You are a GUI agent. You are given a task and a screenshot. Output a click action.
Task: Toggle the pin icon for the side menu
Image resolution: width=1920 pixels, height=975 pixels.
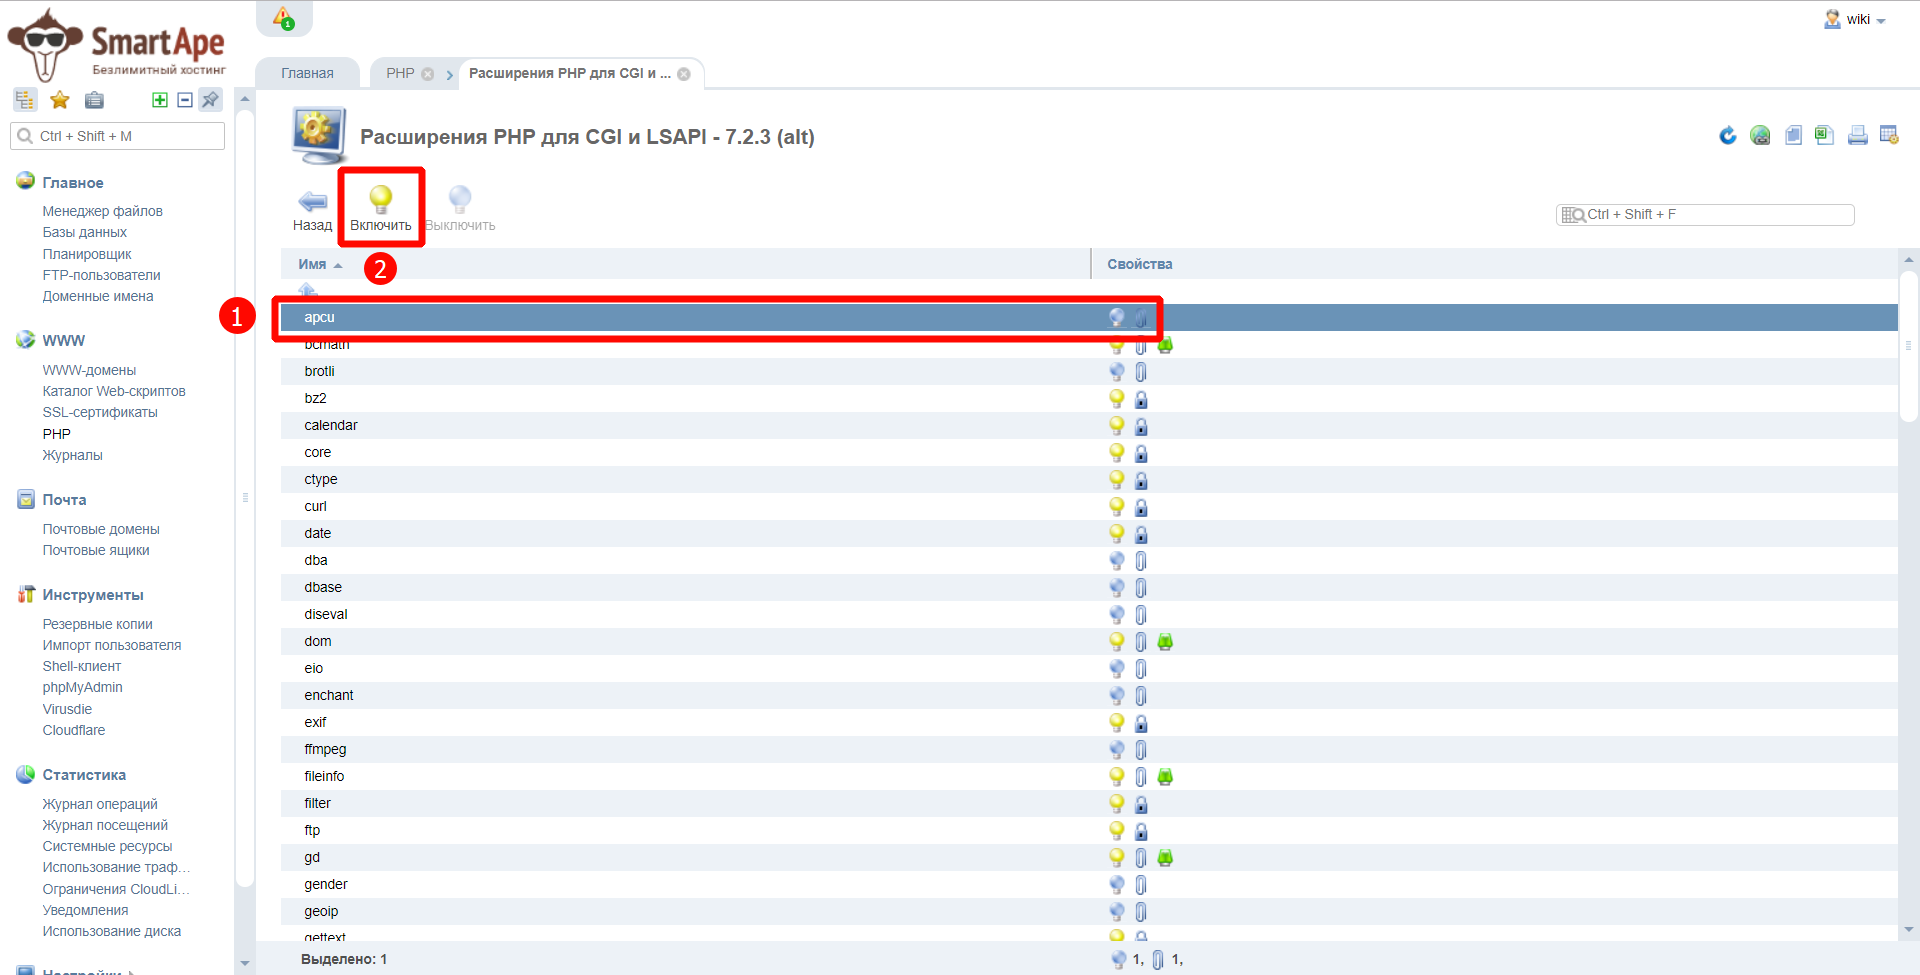(210, 100)
